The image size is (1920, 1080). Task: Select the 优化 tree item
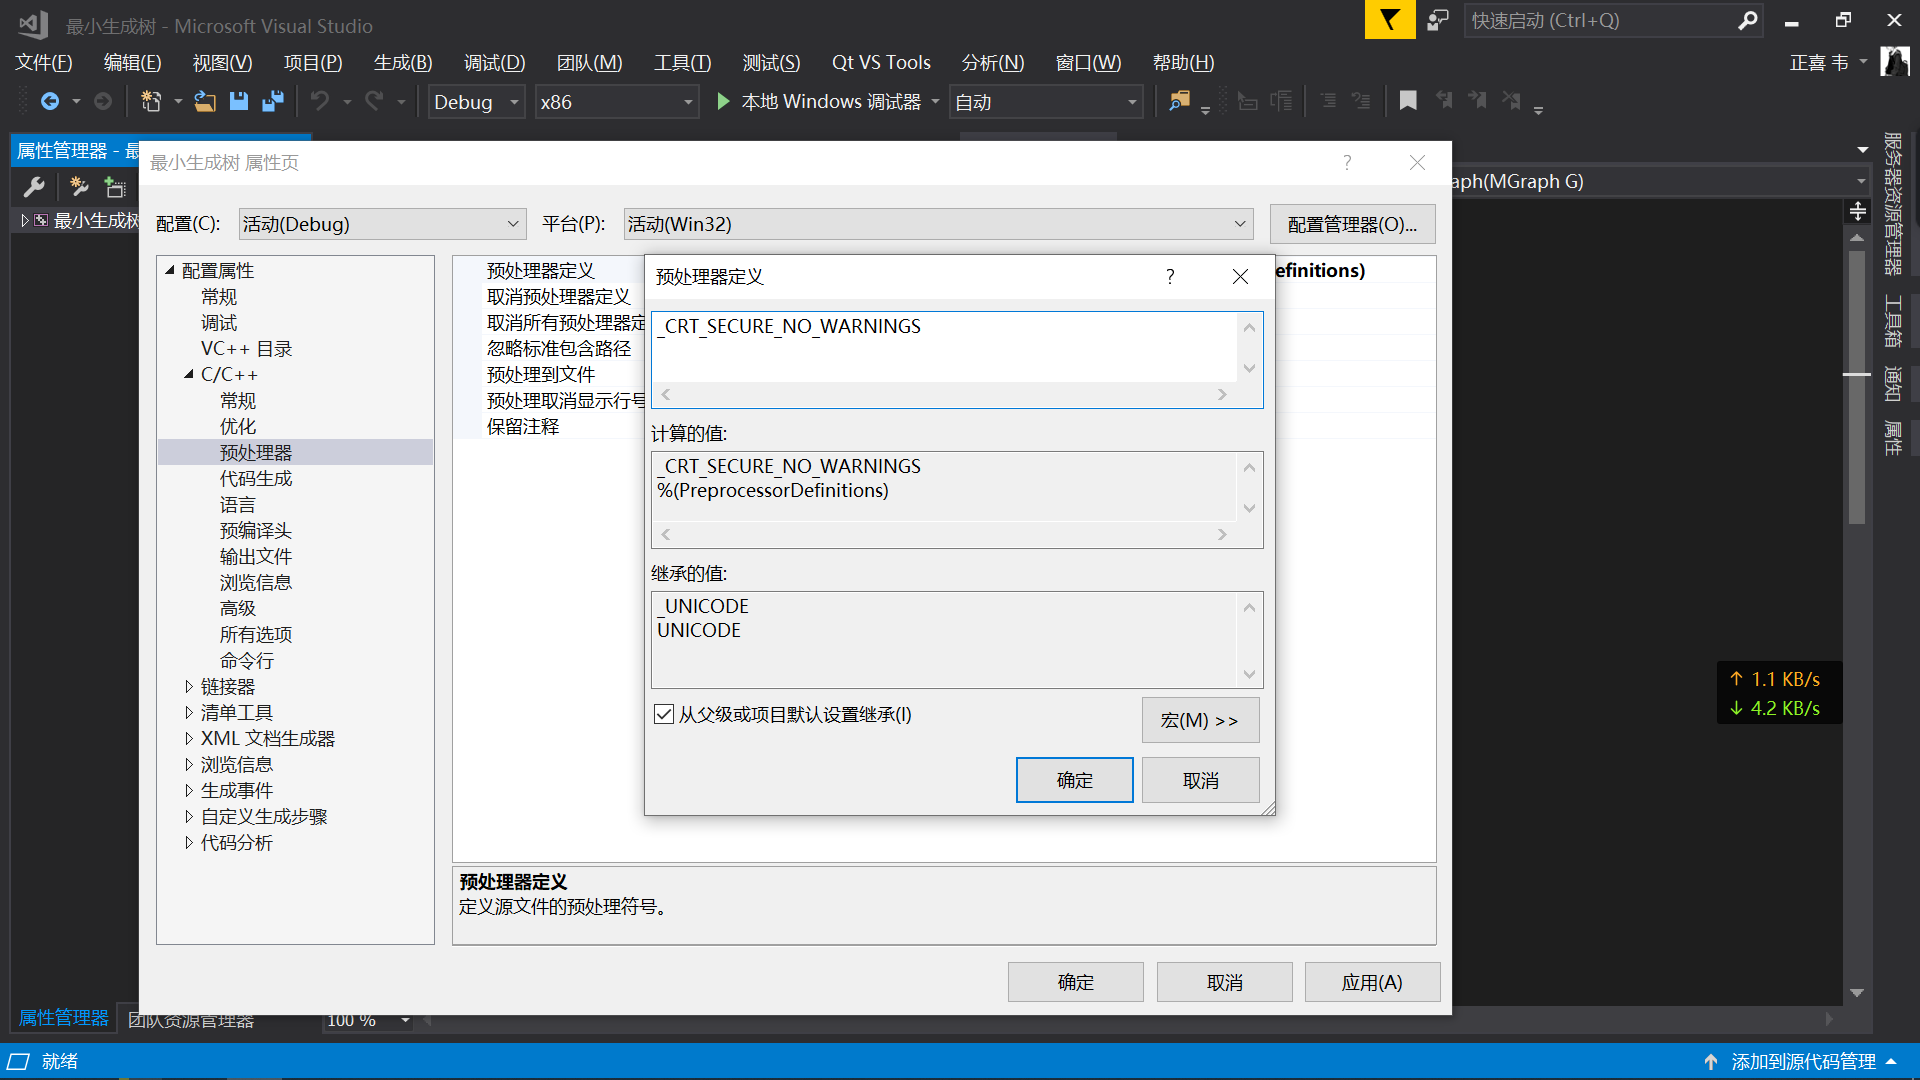[238, 426]
